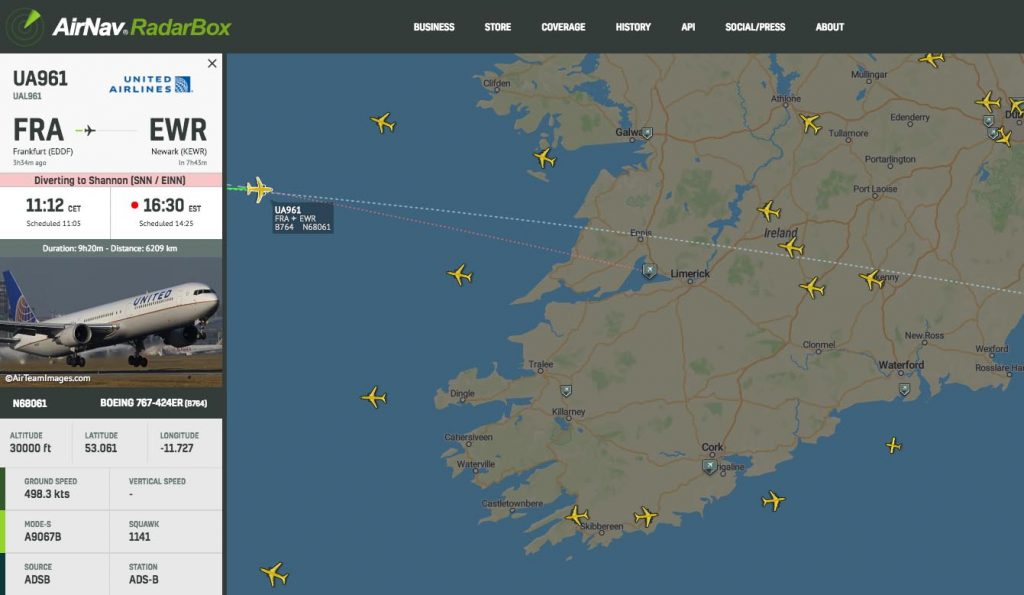The height and width of the screenshot is (595, 1024).
Task: Click the UA961 flight number heading
Action: click(x=40, y=78)
